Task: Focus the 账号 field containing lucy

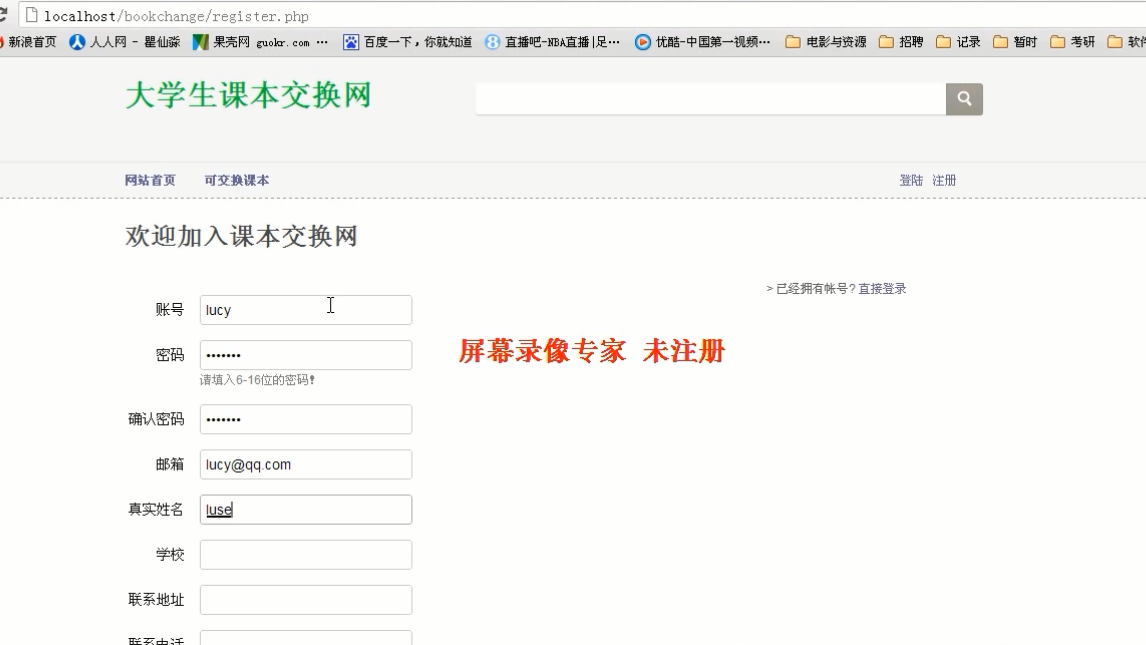Action: [306, 310]
